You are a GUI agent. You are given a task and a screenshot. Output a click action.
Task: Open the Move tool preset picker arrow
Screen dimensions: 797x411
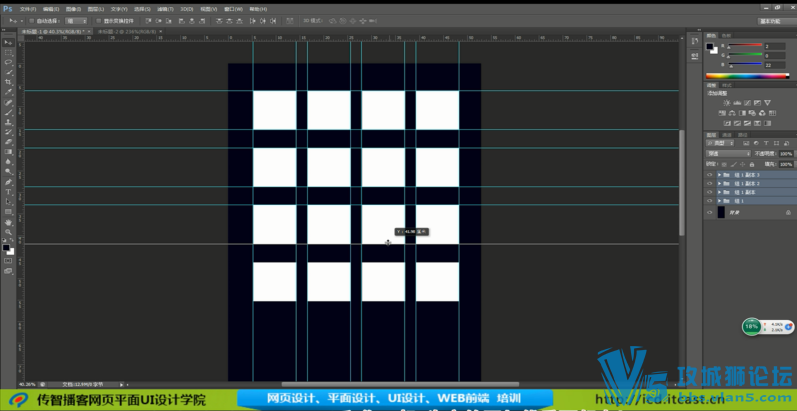pos(21,21)
